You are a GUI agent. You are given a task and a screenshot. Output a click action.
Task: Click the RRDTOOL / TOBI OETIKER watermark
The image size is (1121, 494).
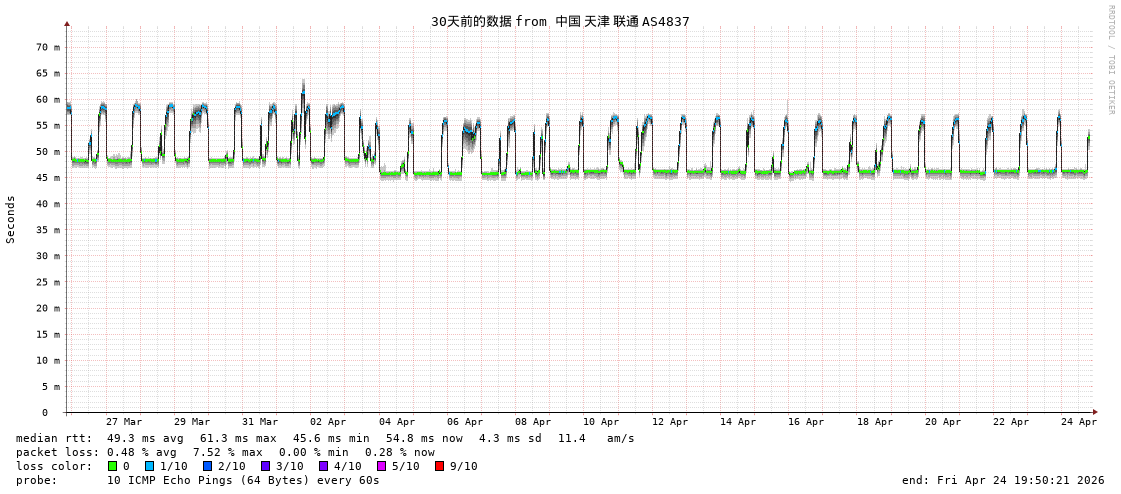[x=1110, y=60]
